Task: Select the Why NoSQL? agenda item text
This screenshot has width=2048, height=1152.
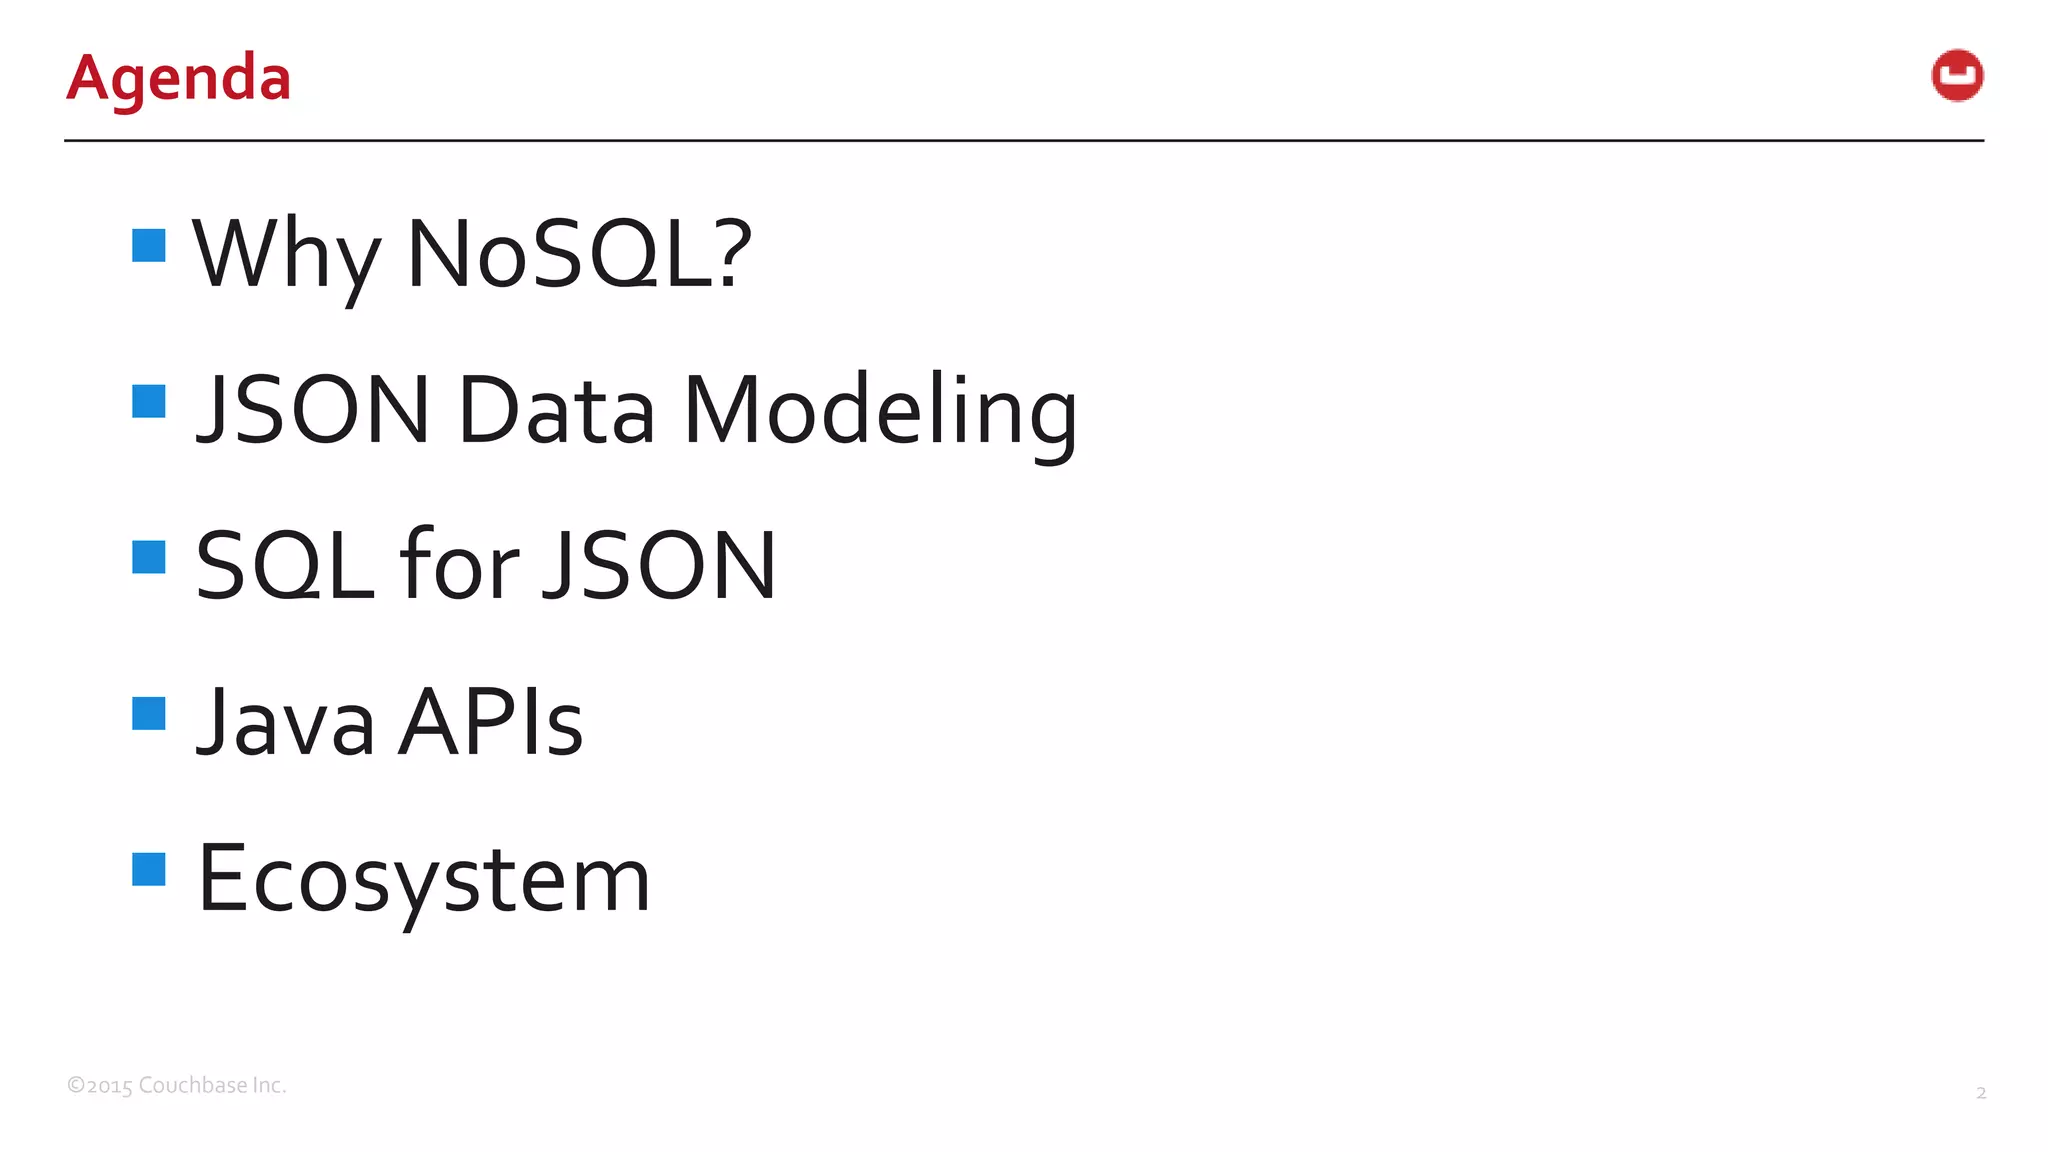Action: tap(471, 254)
